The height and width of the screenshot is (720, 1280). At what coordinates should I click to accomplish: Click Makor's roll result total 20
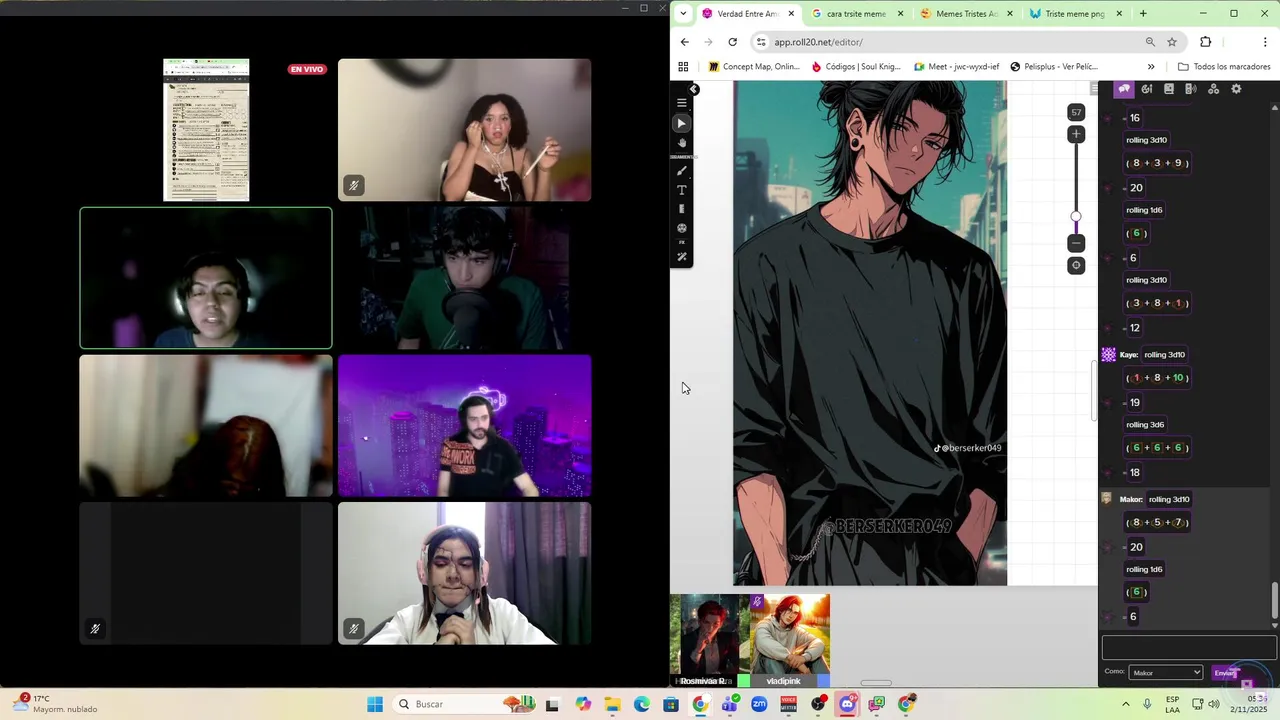tap(1136, 547)
